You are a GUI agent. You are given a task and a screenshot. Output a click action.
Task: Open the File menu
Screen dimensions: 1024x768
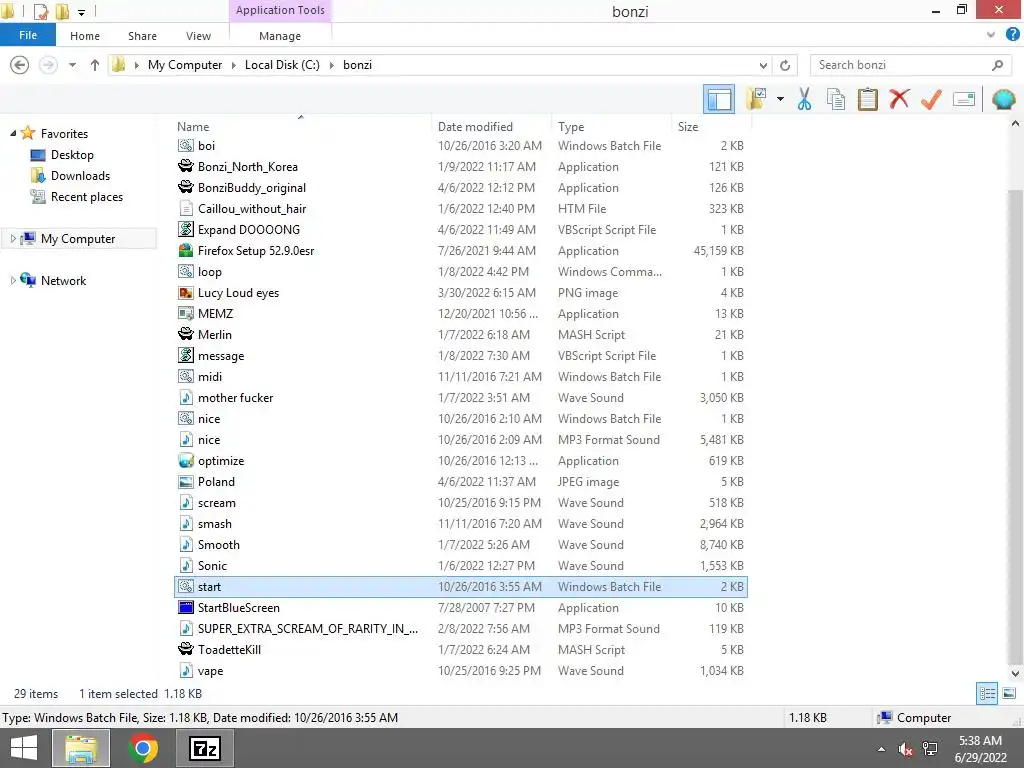(x=27, y=35)
